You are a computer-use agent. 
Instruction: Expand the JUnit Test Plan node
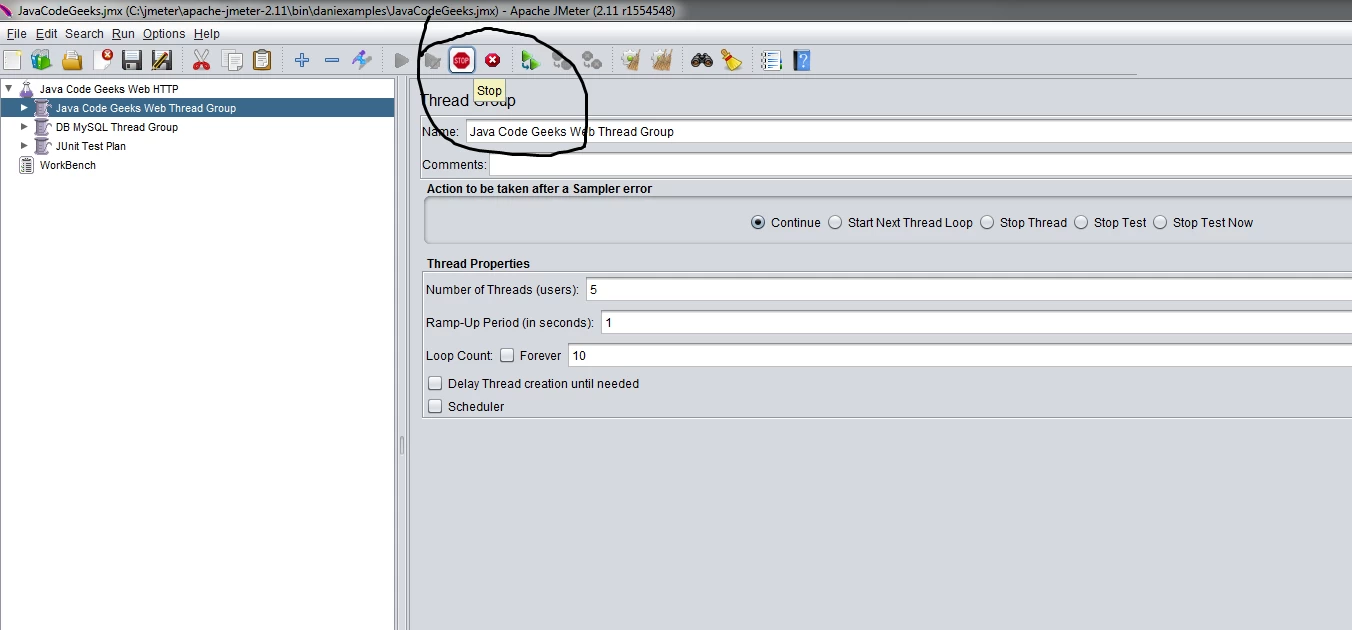tap(25, 146)
